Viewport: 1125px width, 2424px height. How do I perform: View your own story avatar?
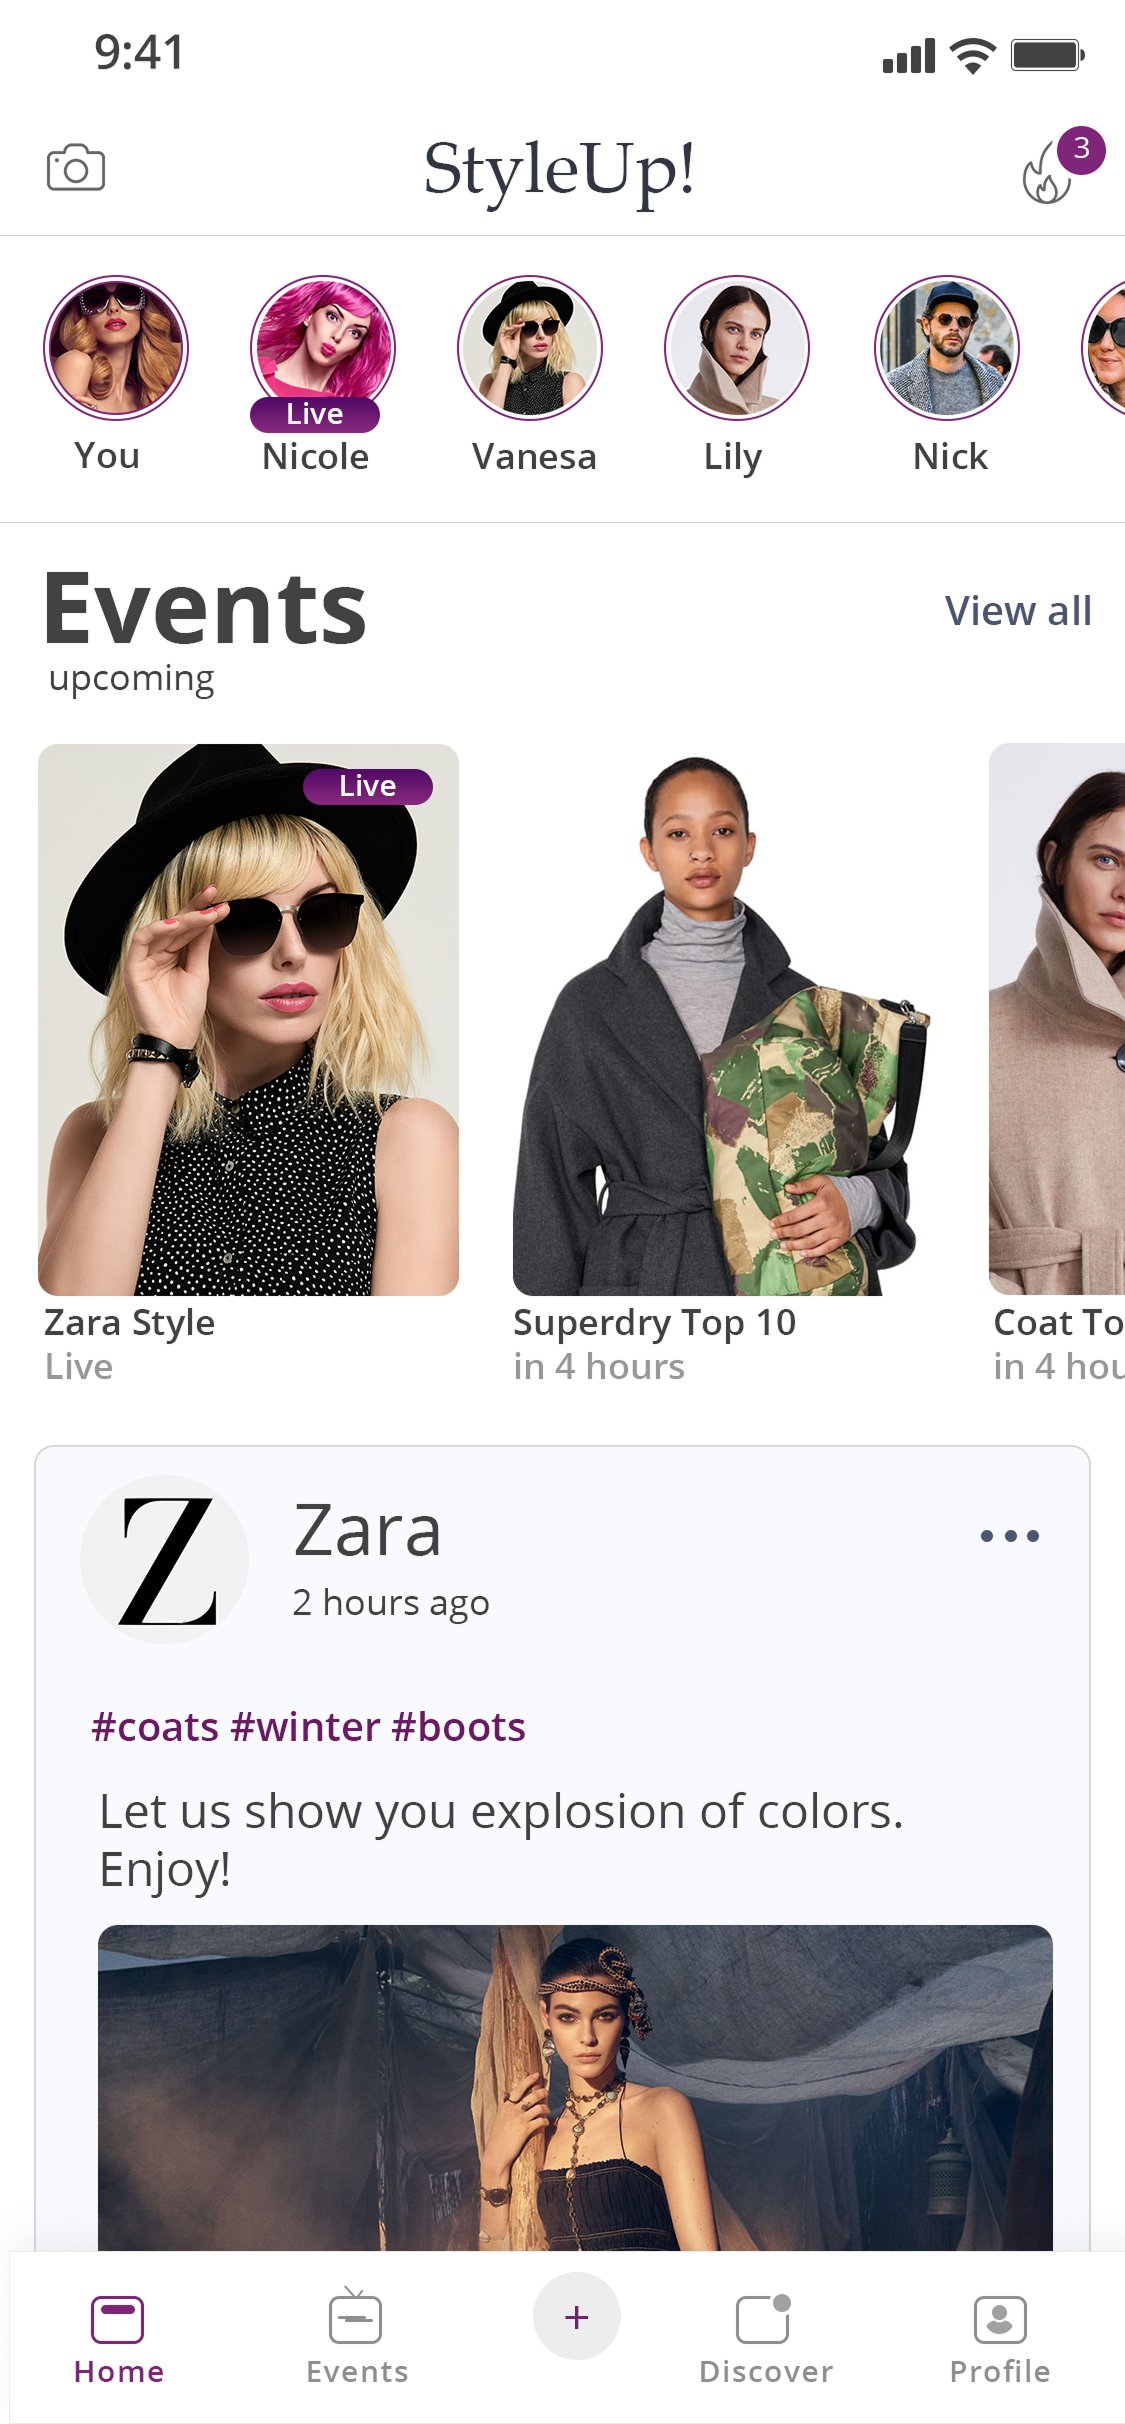(x=116, y=348)
